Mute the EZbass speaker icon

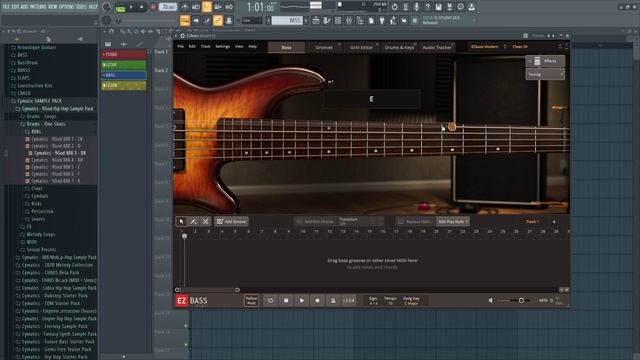pyautogui.click(x=491, y=300)
